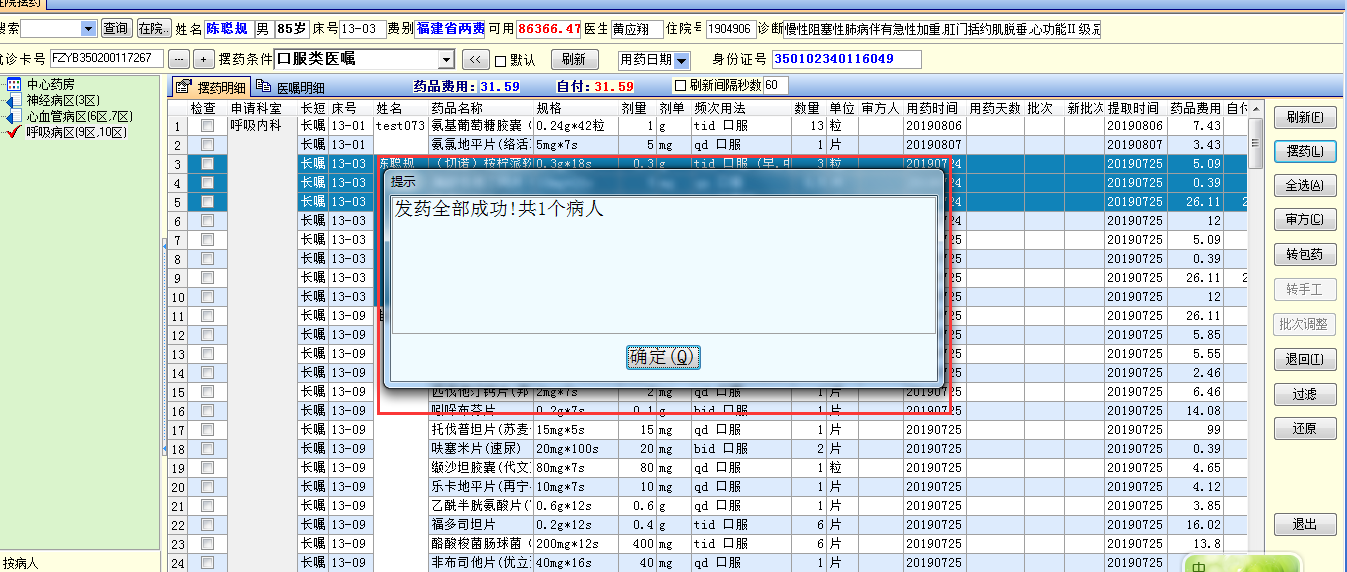This screenshot has width=1347, height=572.
Task: Click the 神经病区(3区) ward icon
Action: click(x=14, y=101)
